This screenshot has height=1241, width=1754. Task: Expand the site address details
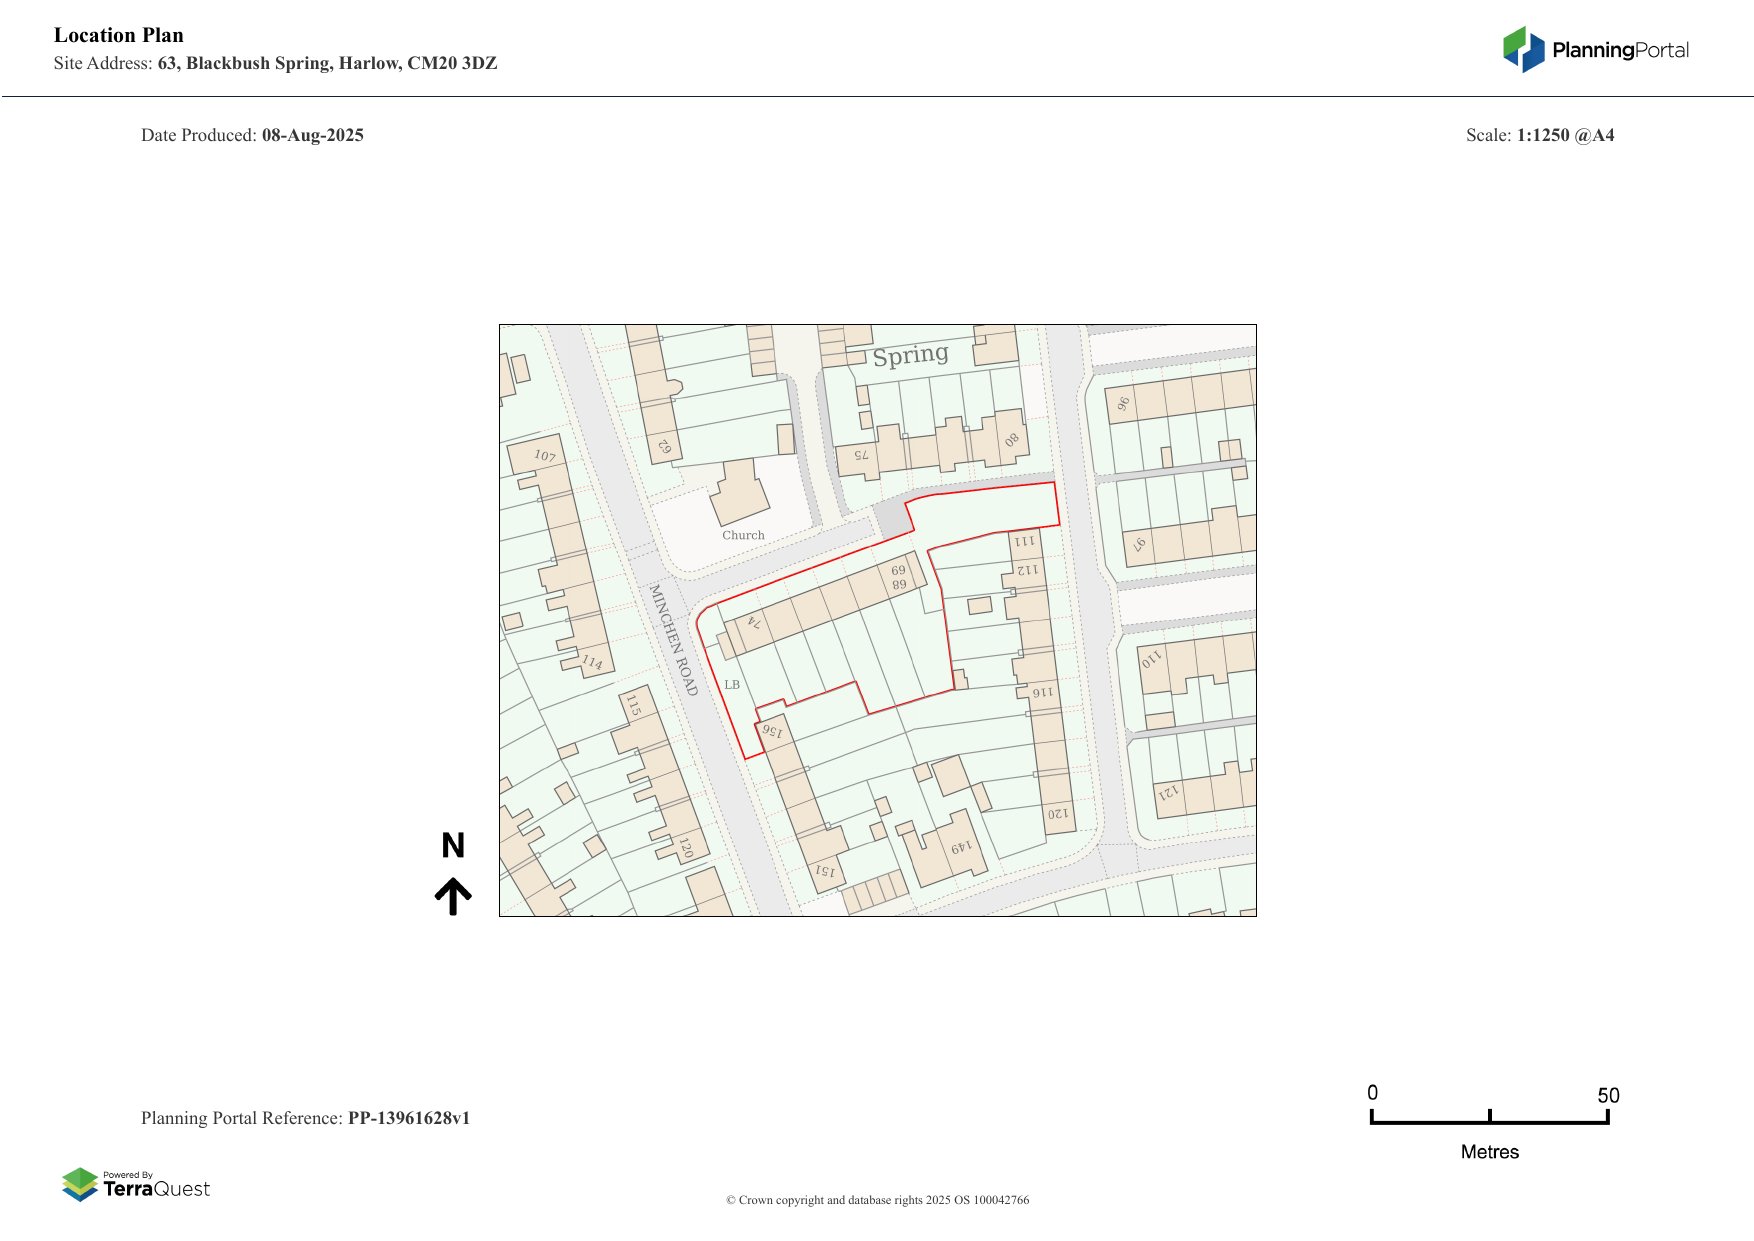[275, 63]
